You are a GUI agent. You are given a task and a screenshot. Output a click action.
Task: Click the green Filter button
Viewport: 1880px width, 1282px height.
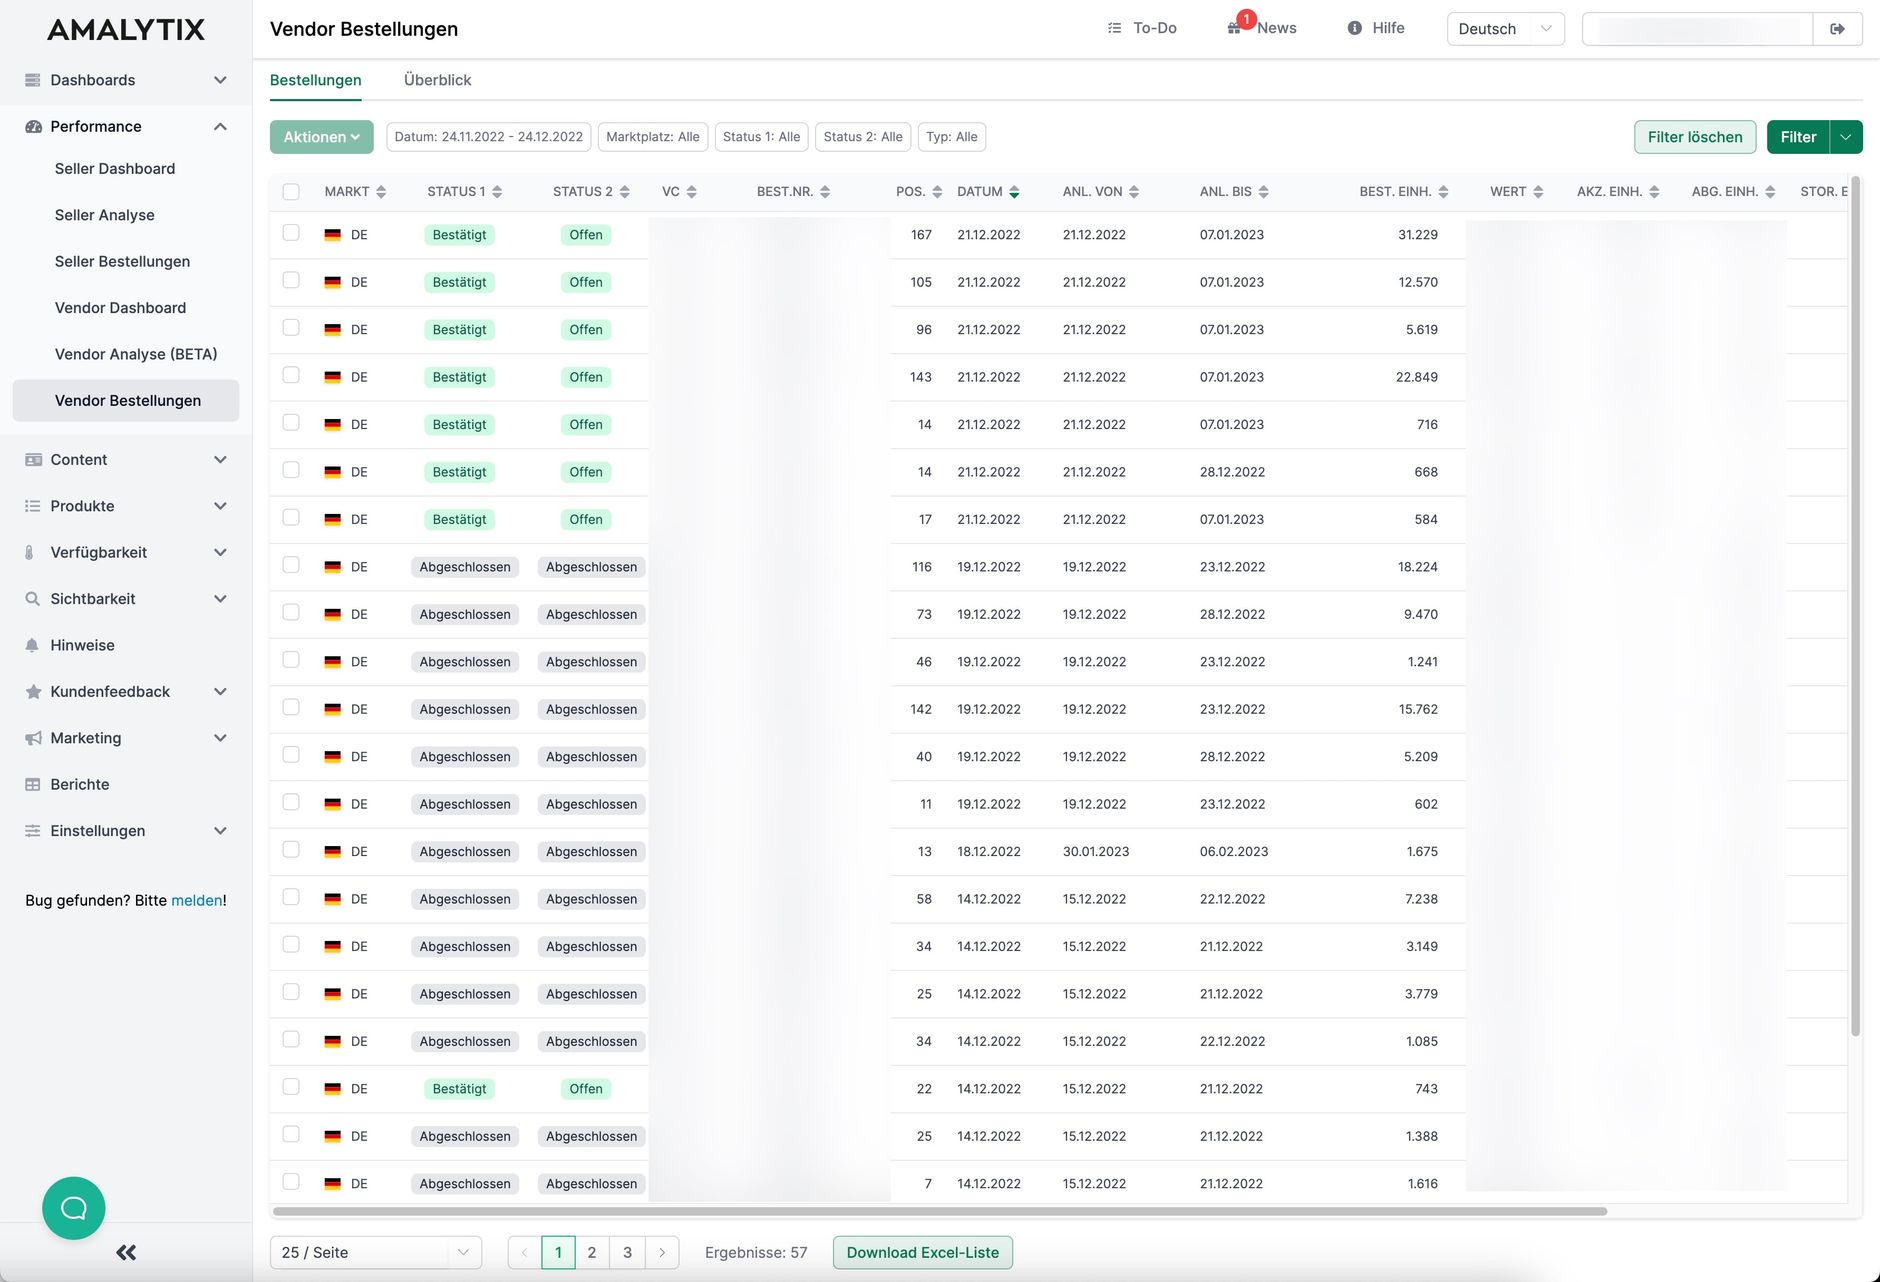point(1798,137)
